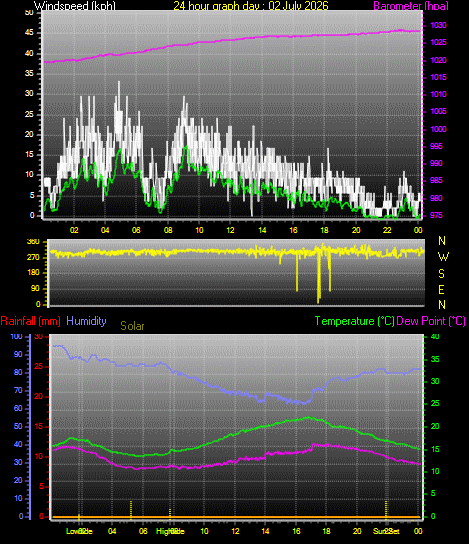Select the Rainfall (mm) legend label
This screenshot has width=469, height=544.
click(x=31, y=321)
